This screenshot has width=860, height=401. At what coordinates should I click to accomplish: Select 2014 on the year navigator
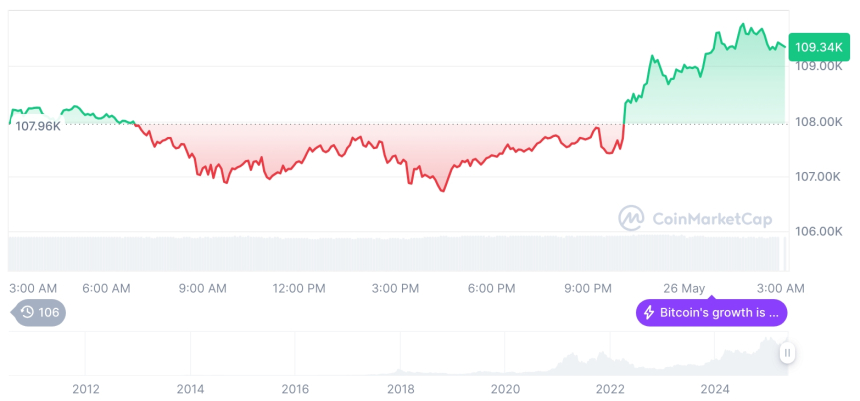190,389
